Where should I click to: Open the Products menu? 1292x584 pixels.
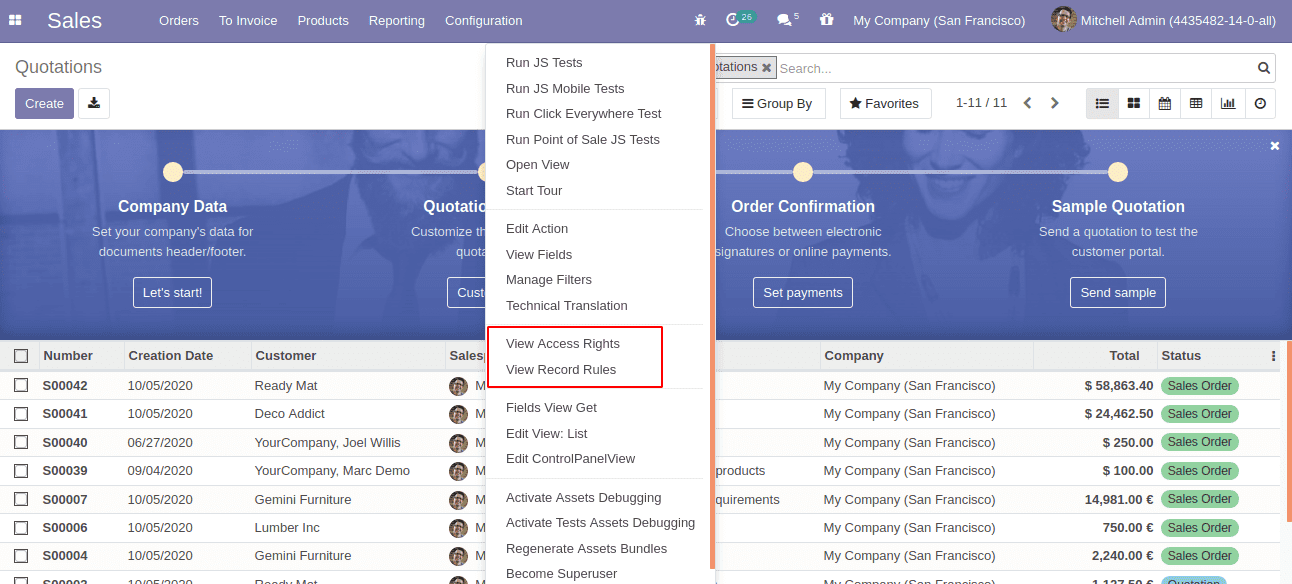(323, 20)
